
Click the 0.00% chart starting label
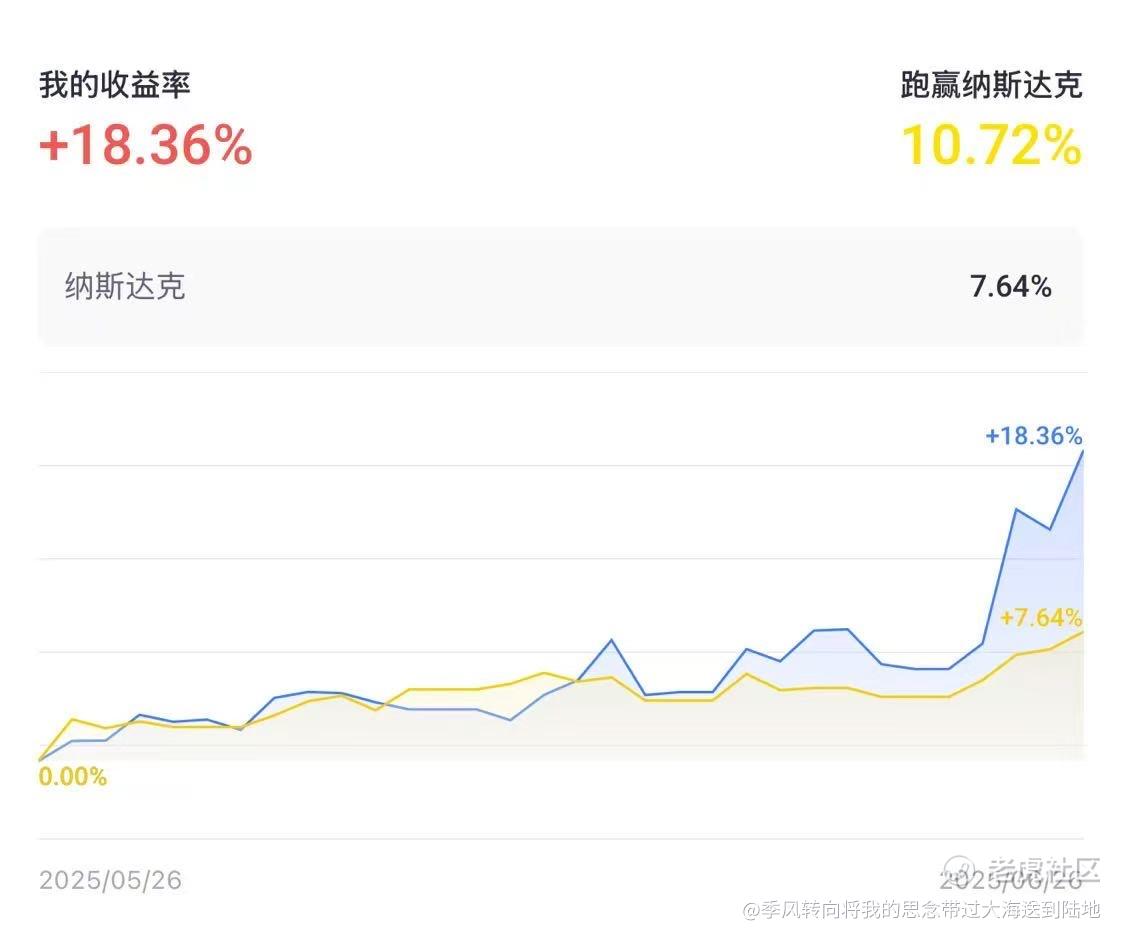72,777
